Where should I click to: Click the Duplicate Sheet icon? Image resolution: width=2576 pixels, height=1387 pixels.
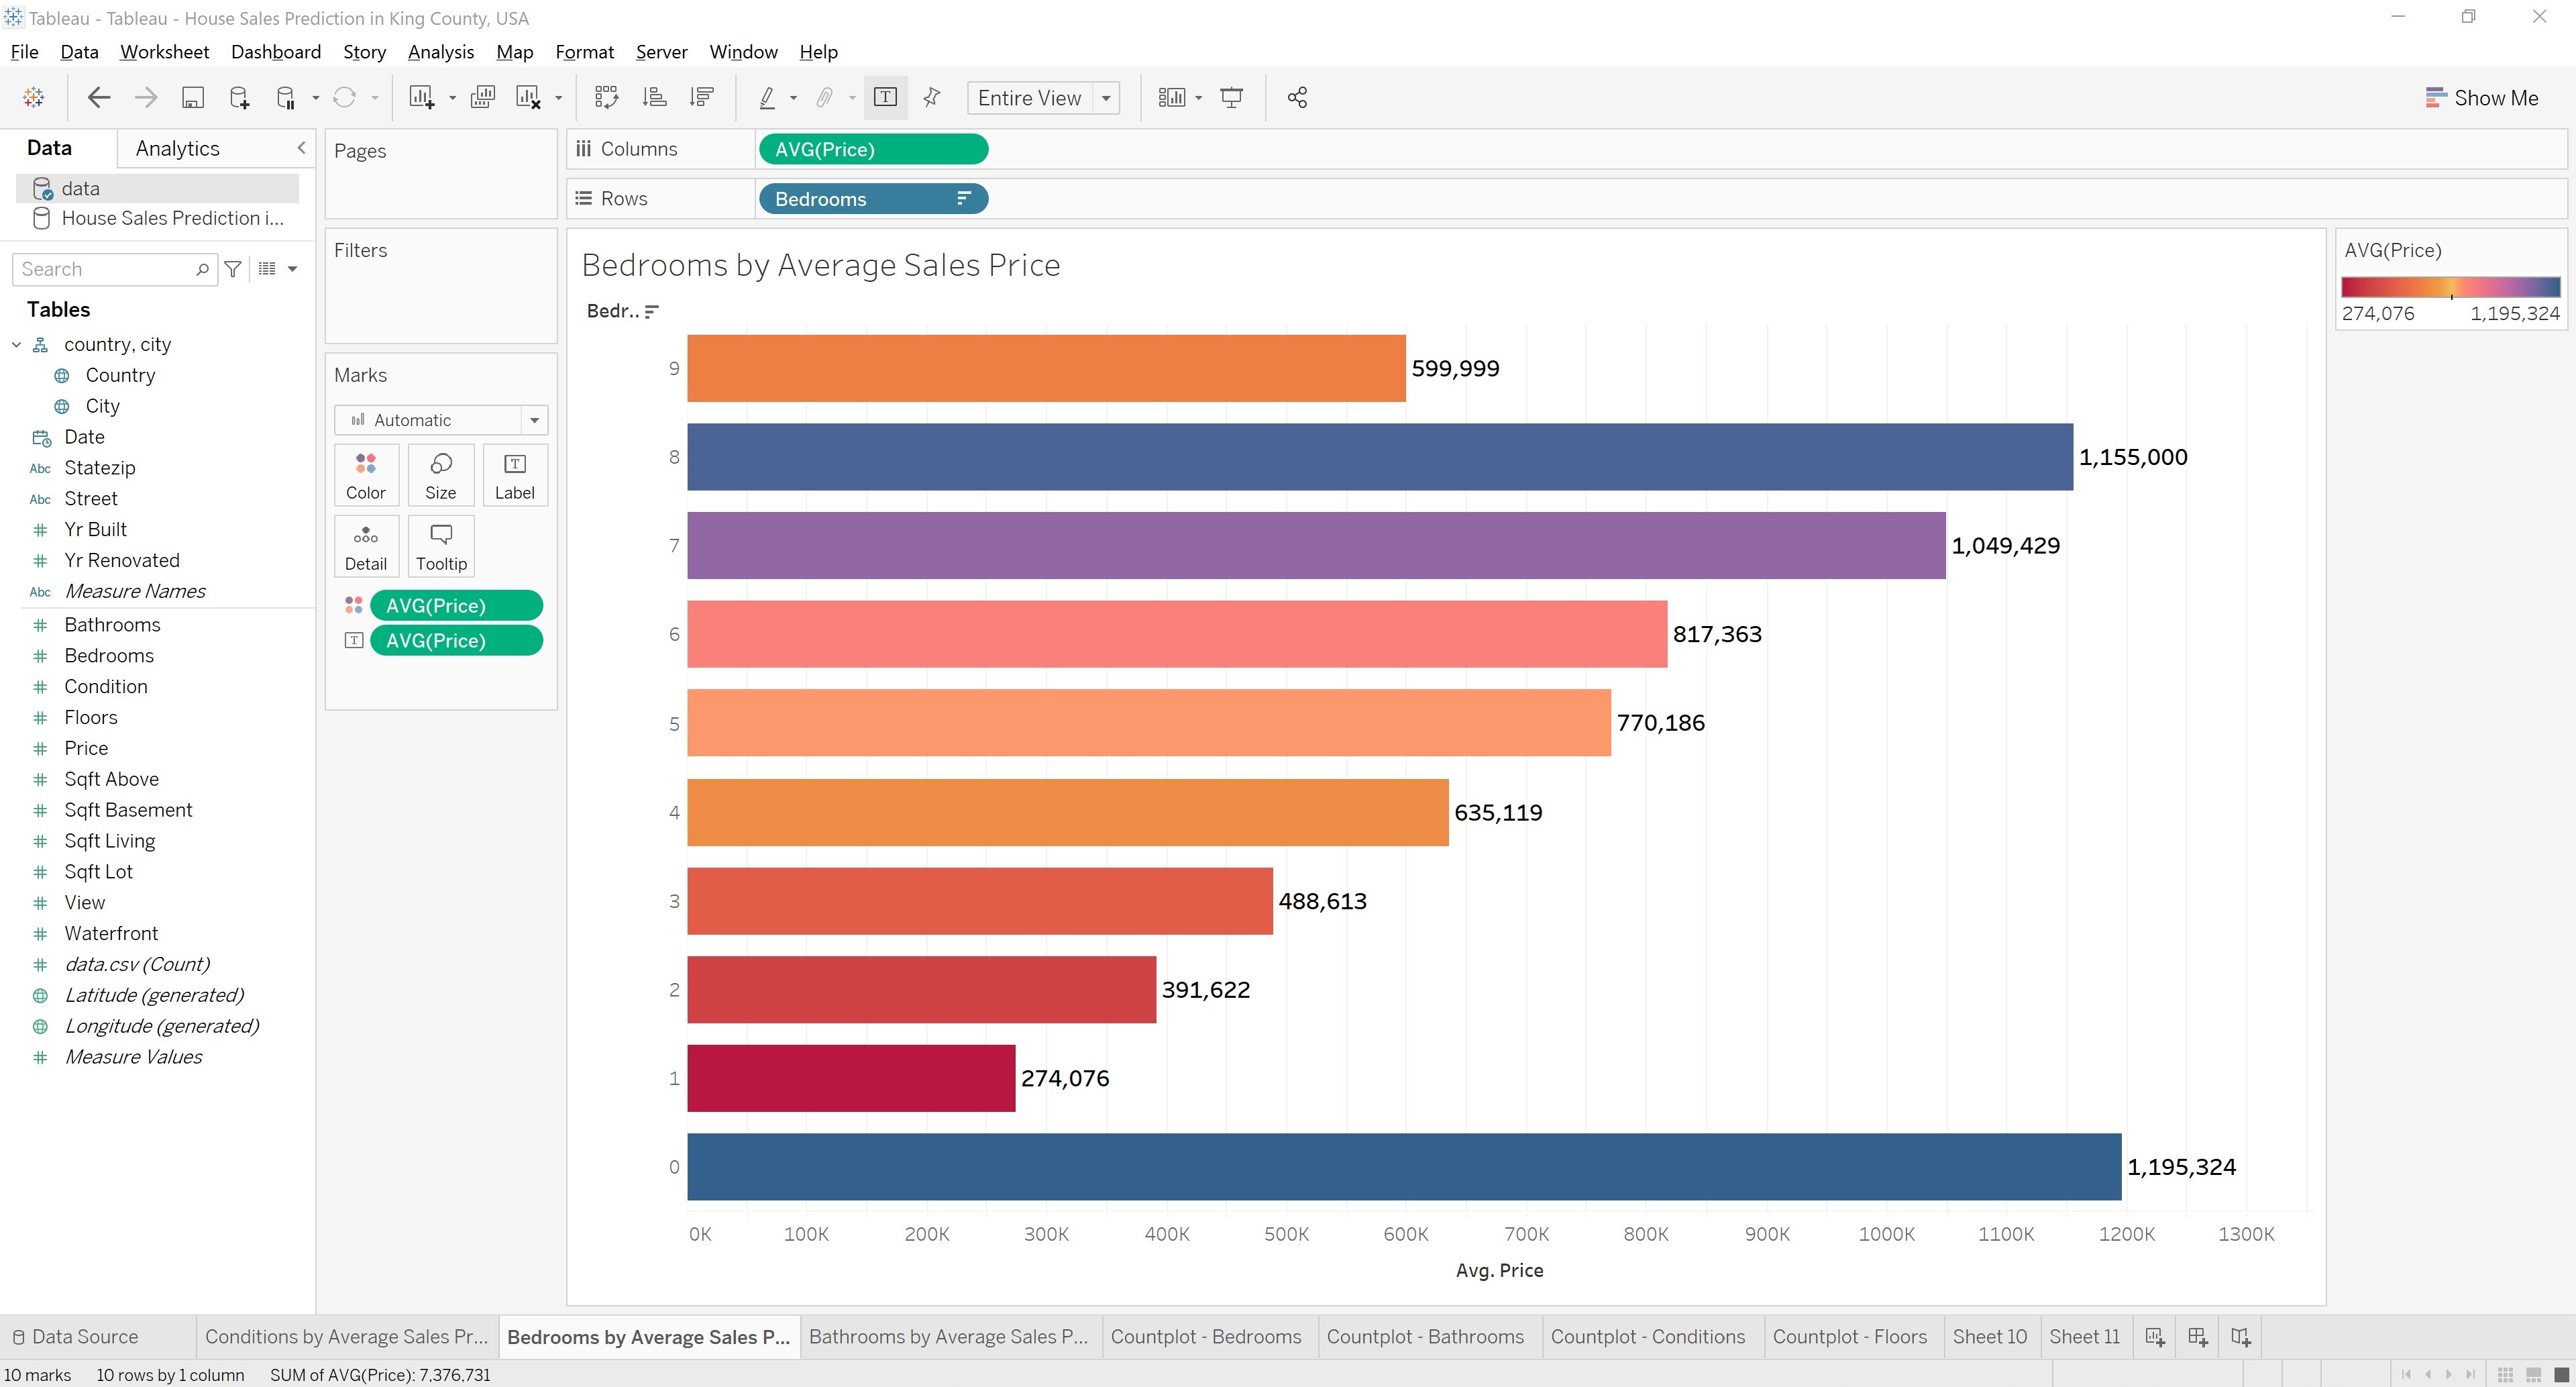[x=483, y=97]
